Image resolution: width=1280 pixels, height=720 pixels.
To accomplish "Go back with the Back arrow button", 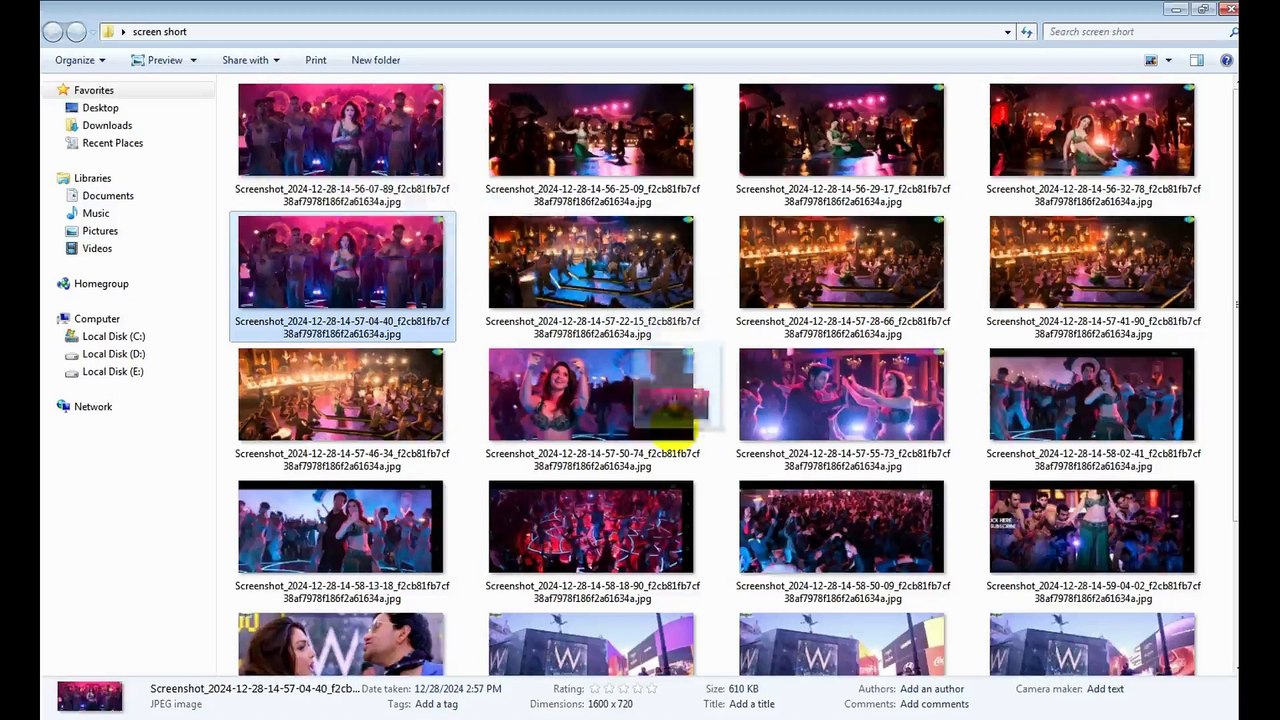I will tap(54, 32).
